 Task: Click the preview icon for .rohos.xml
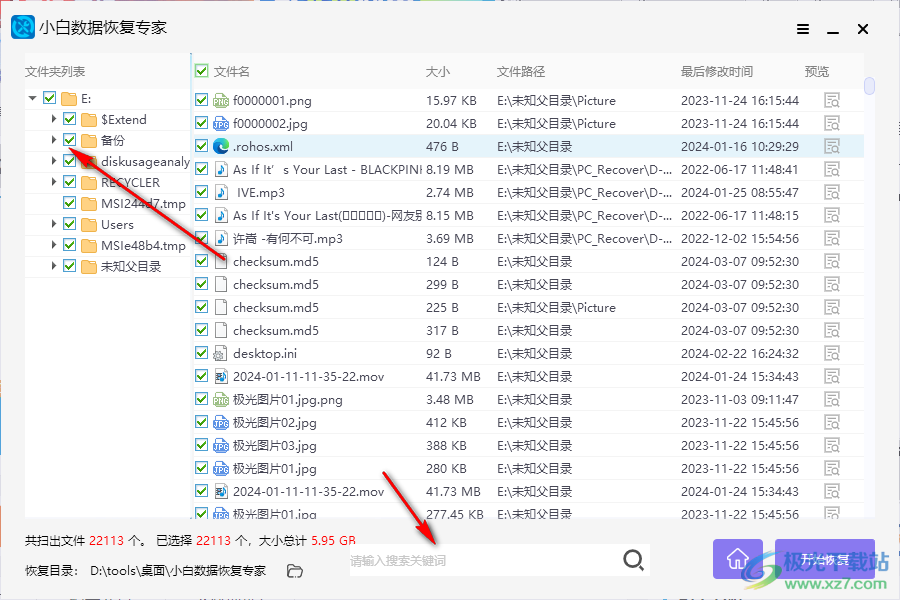pyautogui.click(x=832, y=146)
